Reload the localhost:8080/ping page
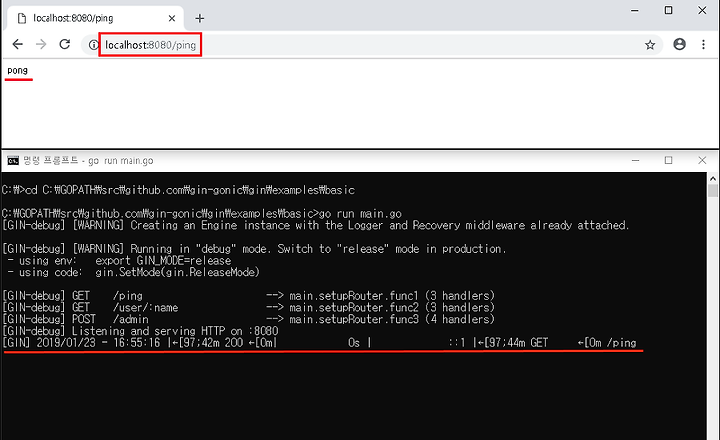Image resolution: width=720 pixels, height=440 pixels. point(65,45)
